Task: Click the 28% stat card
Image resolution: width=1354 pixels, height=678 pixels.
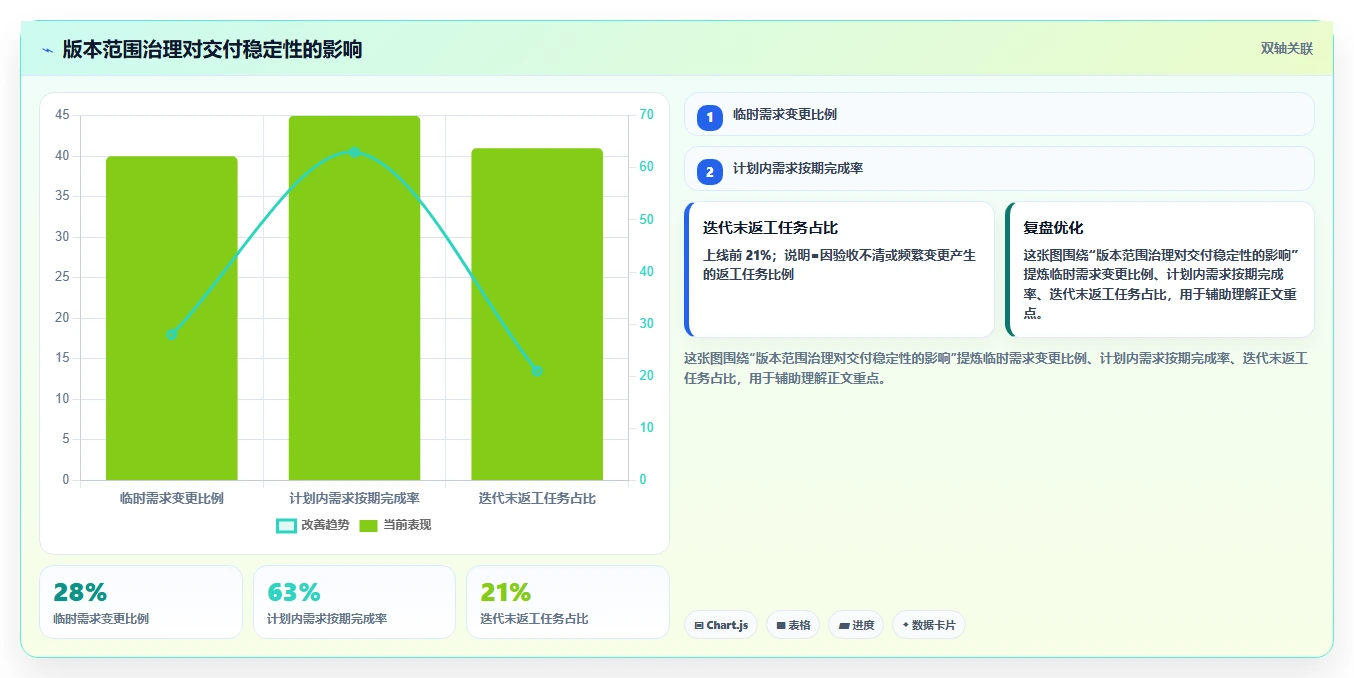Action: 141,602
